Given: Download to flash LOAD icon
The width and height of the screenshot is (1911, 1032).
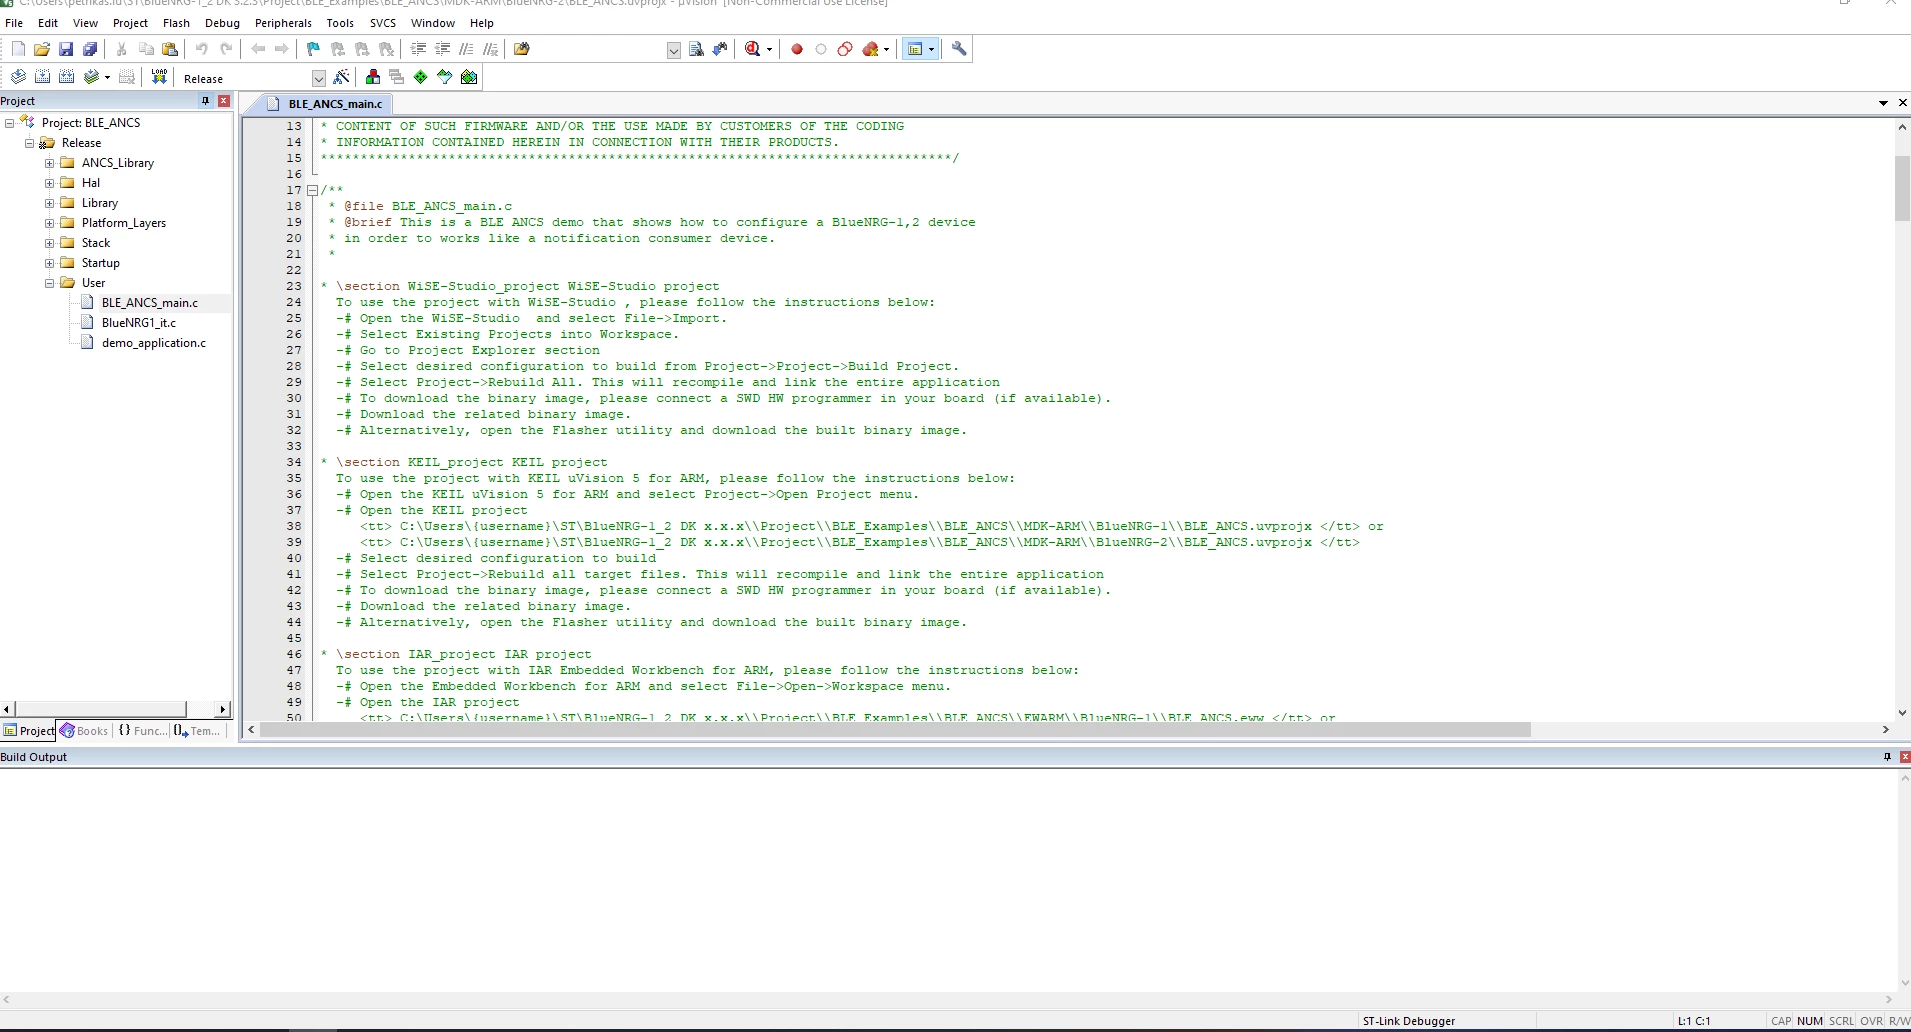Looking at the screenshot, I should coord(159,77).
